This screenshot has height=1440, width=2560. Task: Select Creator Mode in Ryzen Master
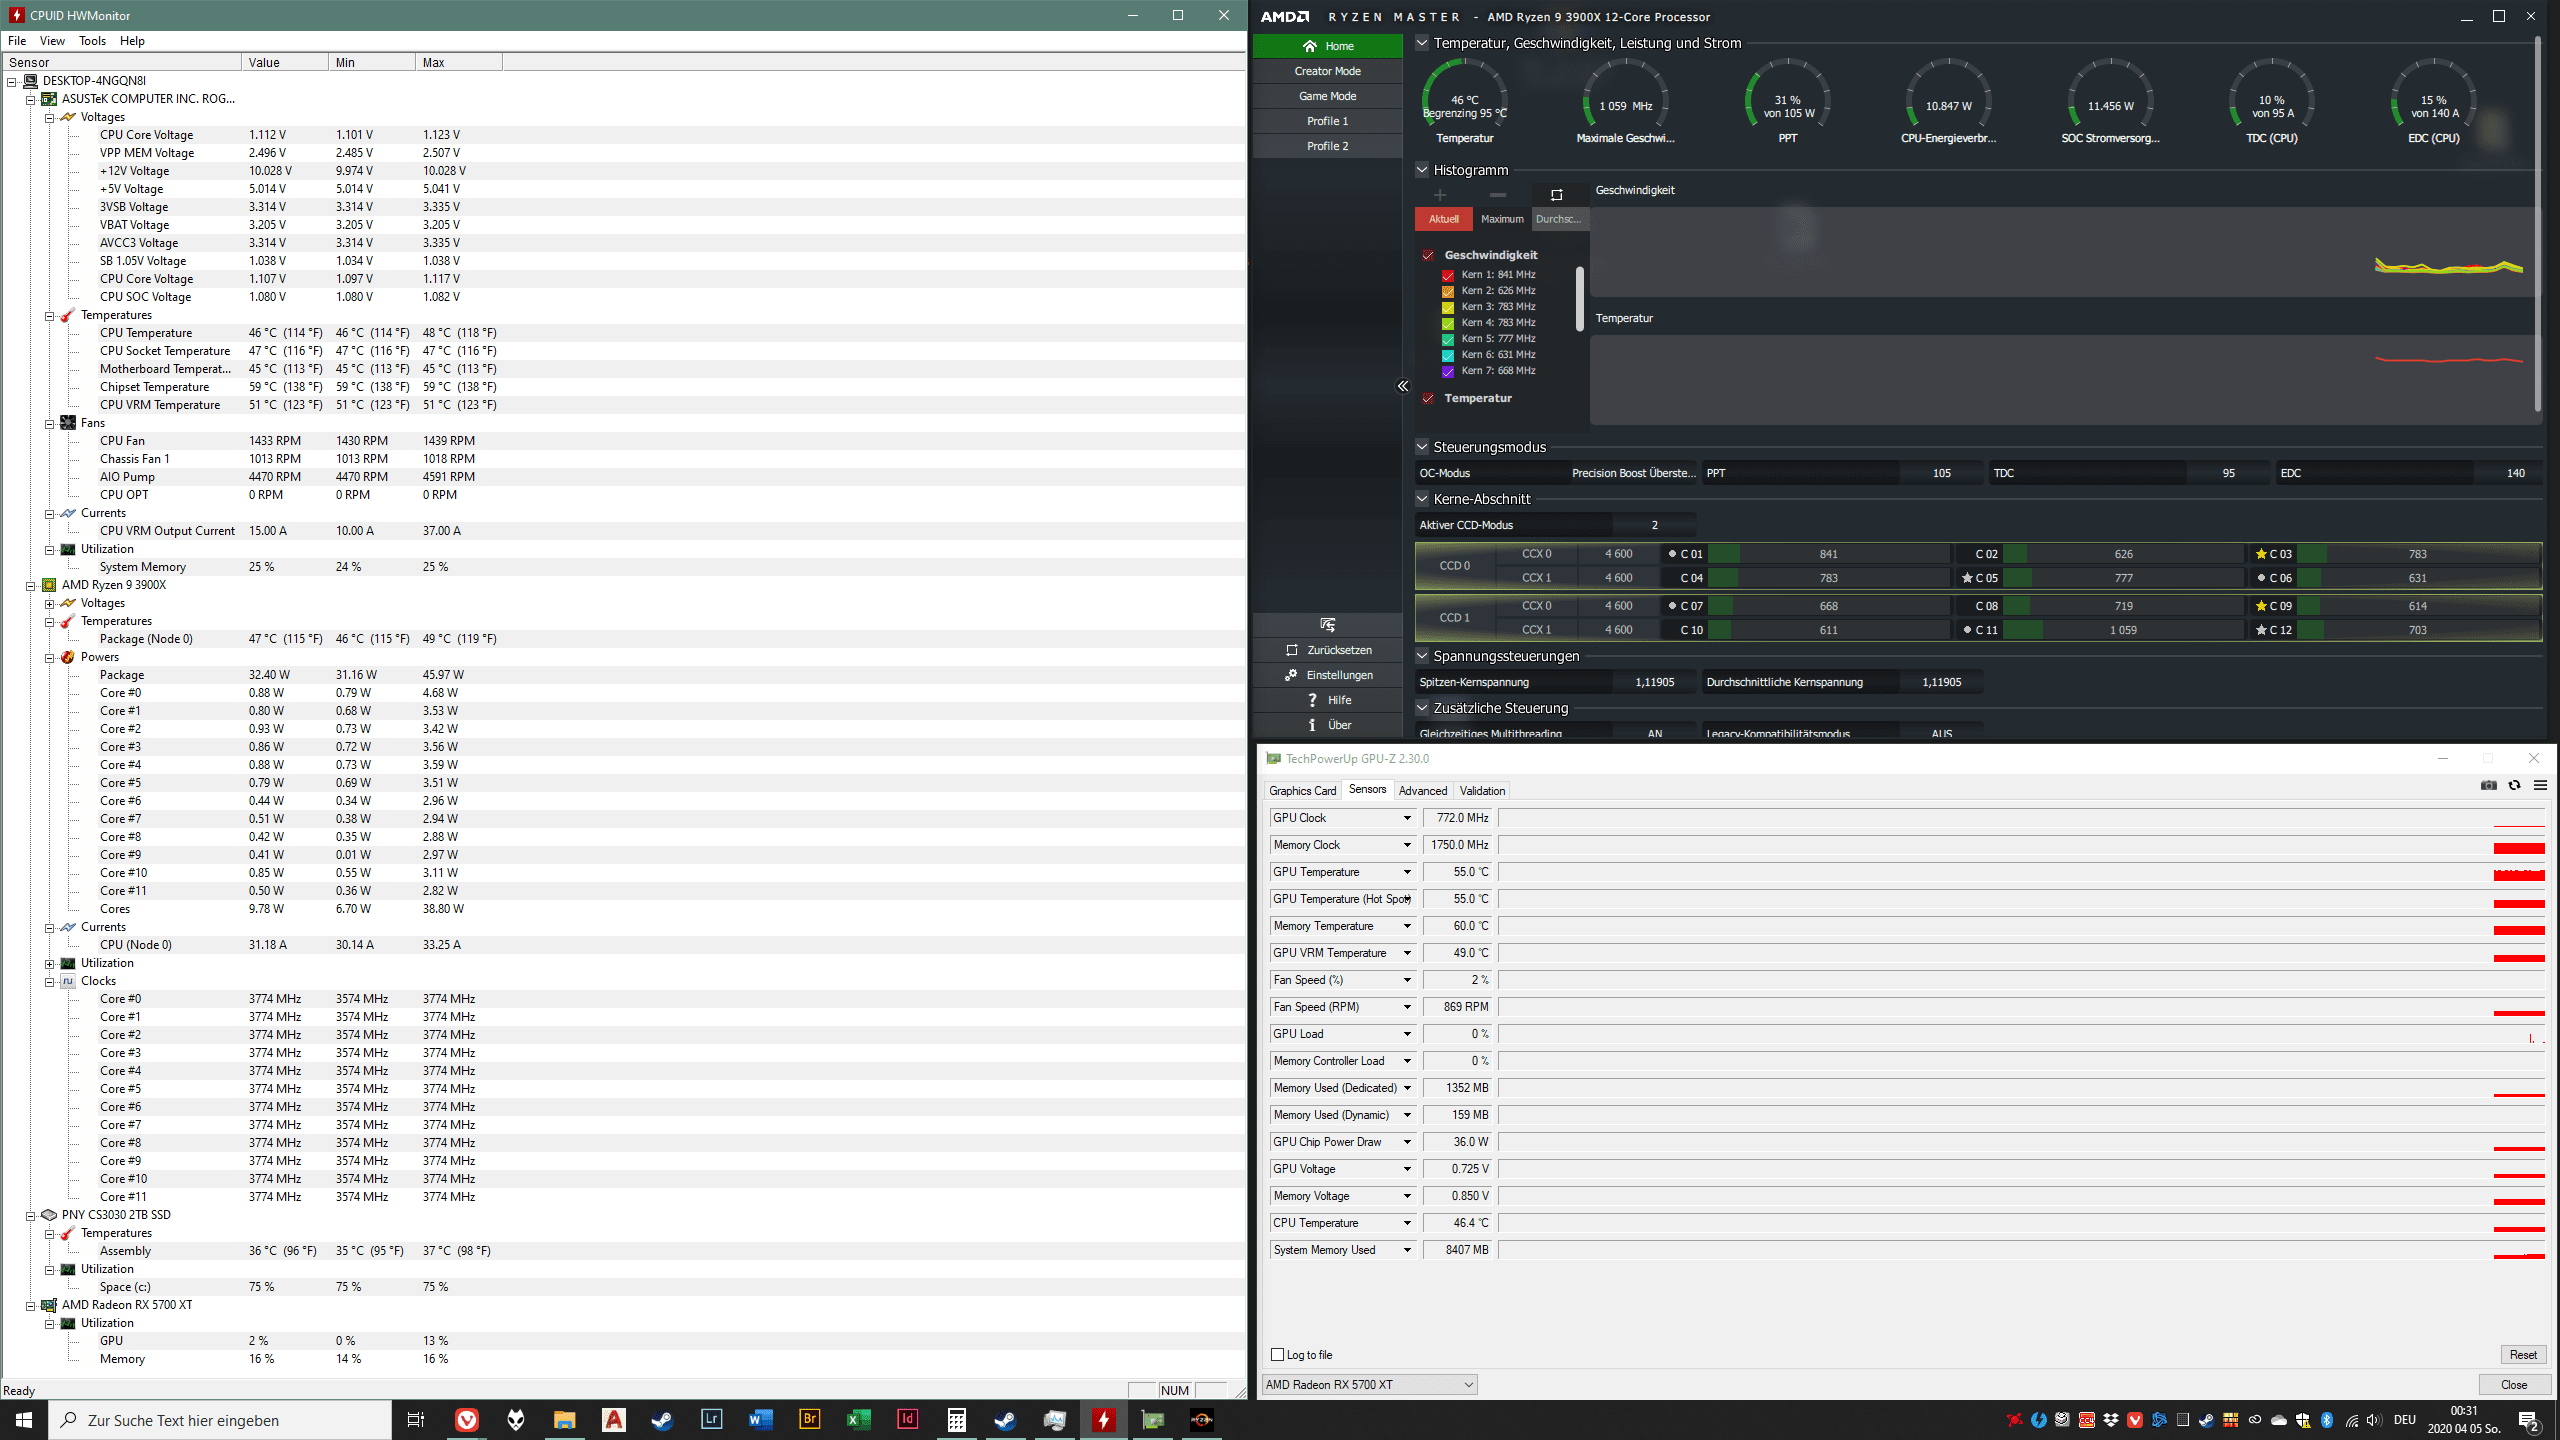pyautogui.click(x=1327, y=71)
